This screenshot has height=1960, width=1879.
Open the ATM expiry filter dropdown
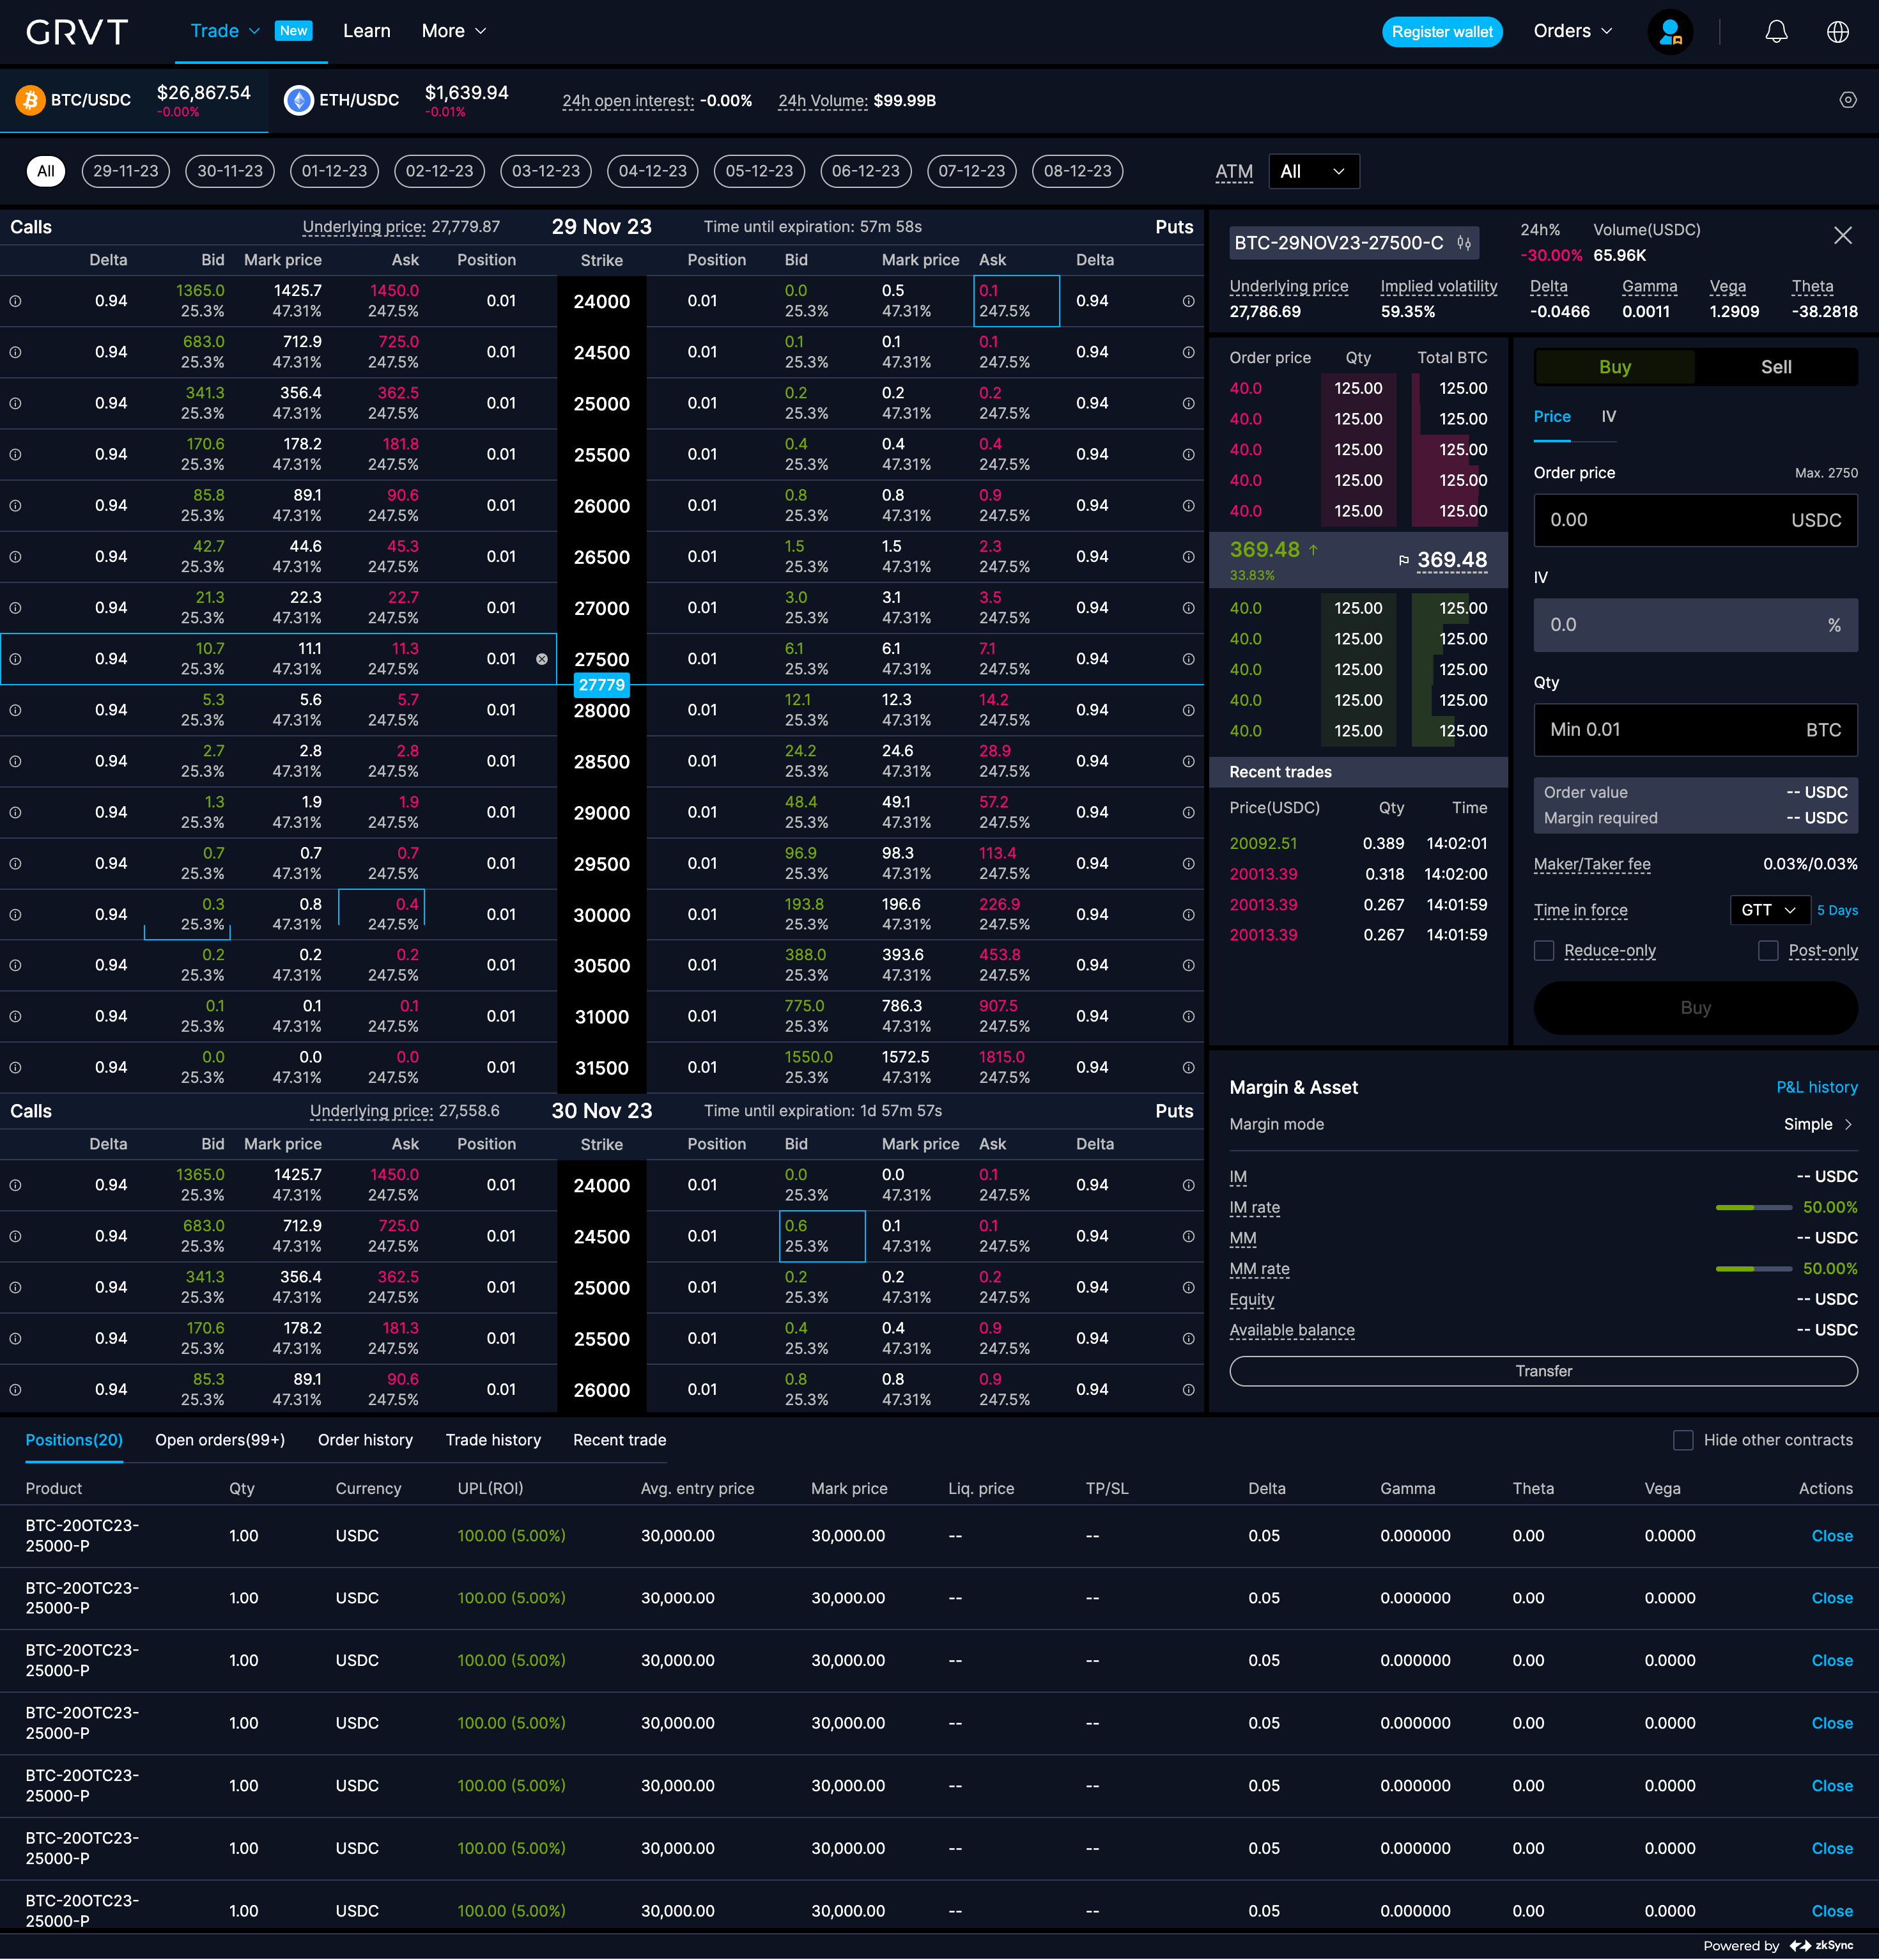tap(1313, 171)
